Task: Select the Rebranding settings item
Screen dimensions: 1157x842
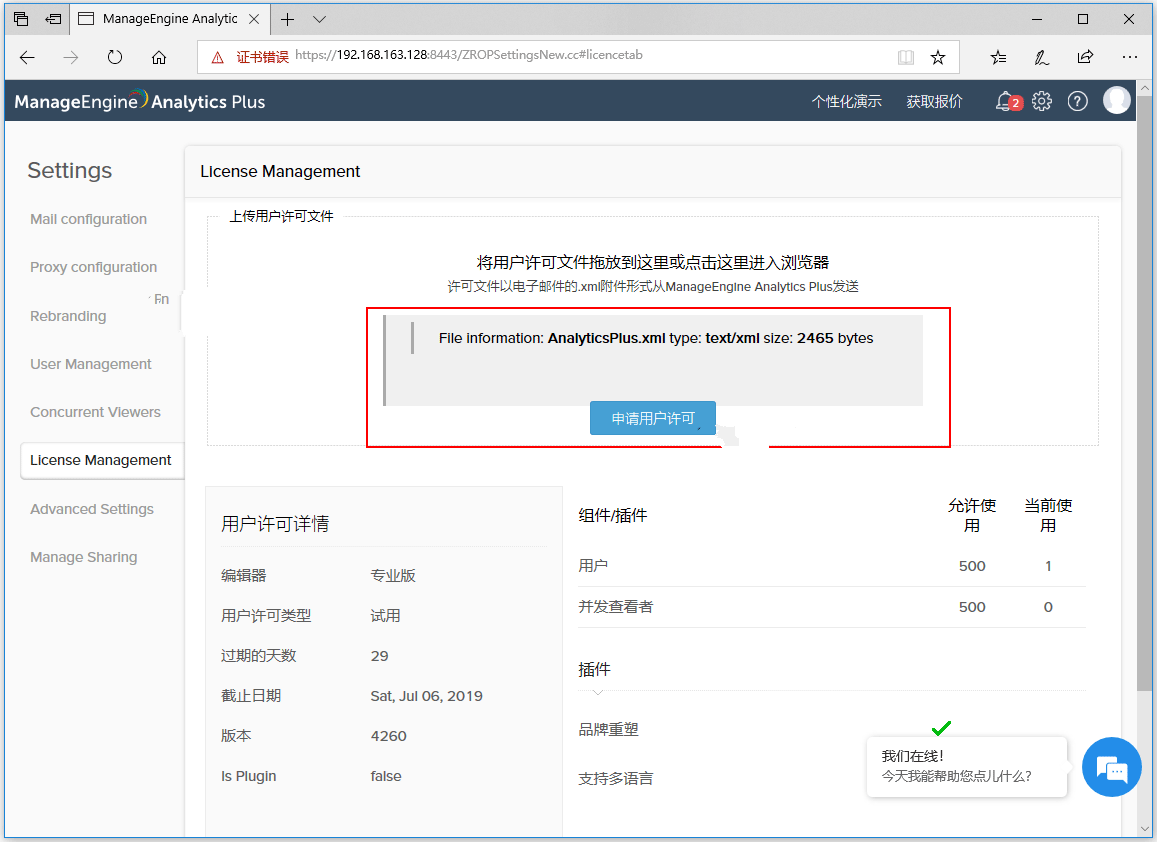Action: click(68, 316)
